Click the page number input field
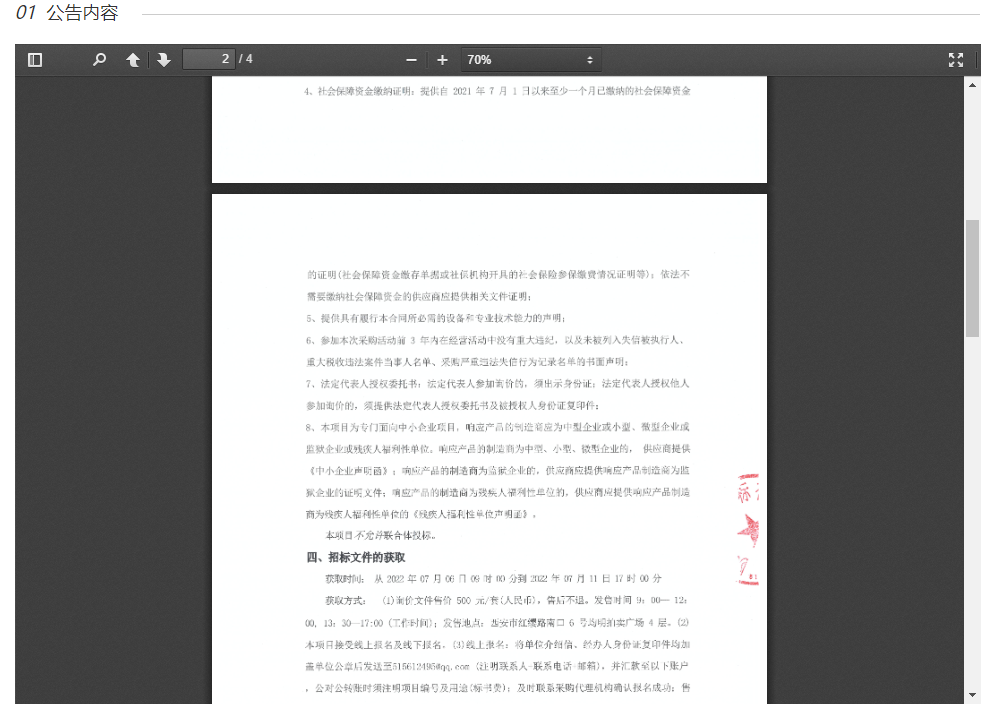Viewport: 981px width, 706px height. pos(208,60)
